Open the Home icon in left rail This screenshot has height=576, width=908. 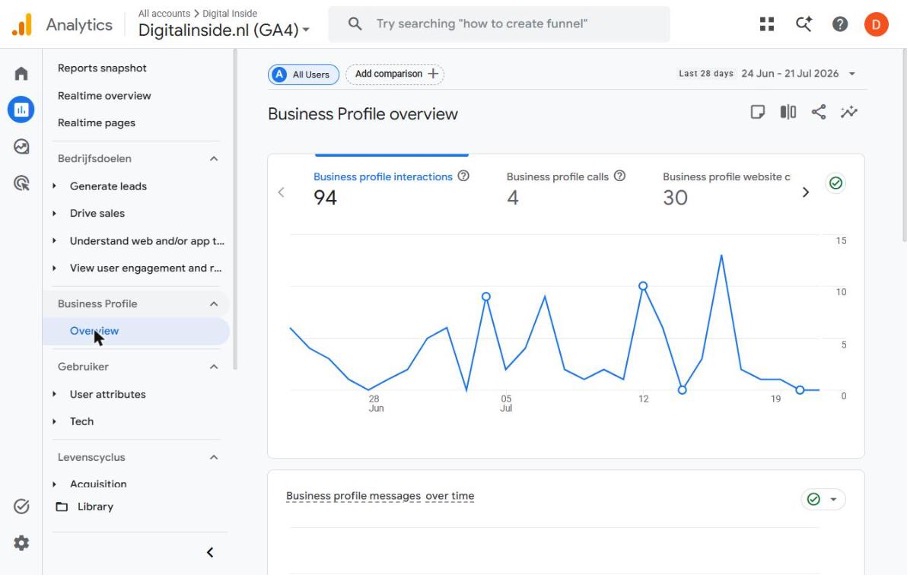pos(21,74)
